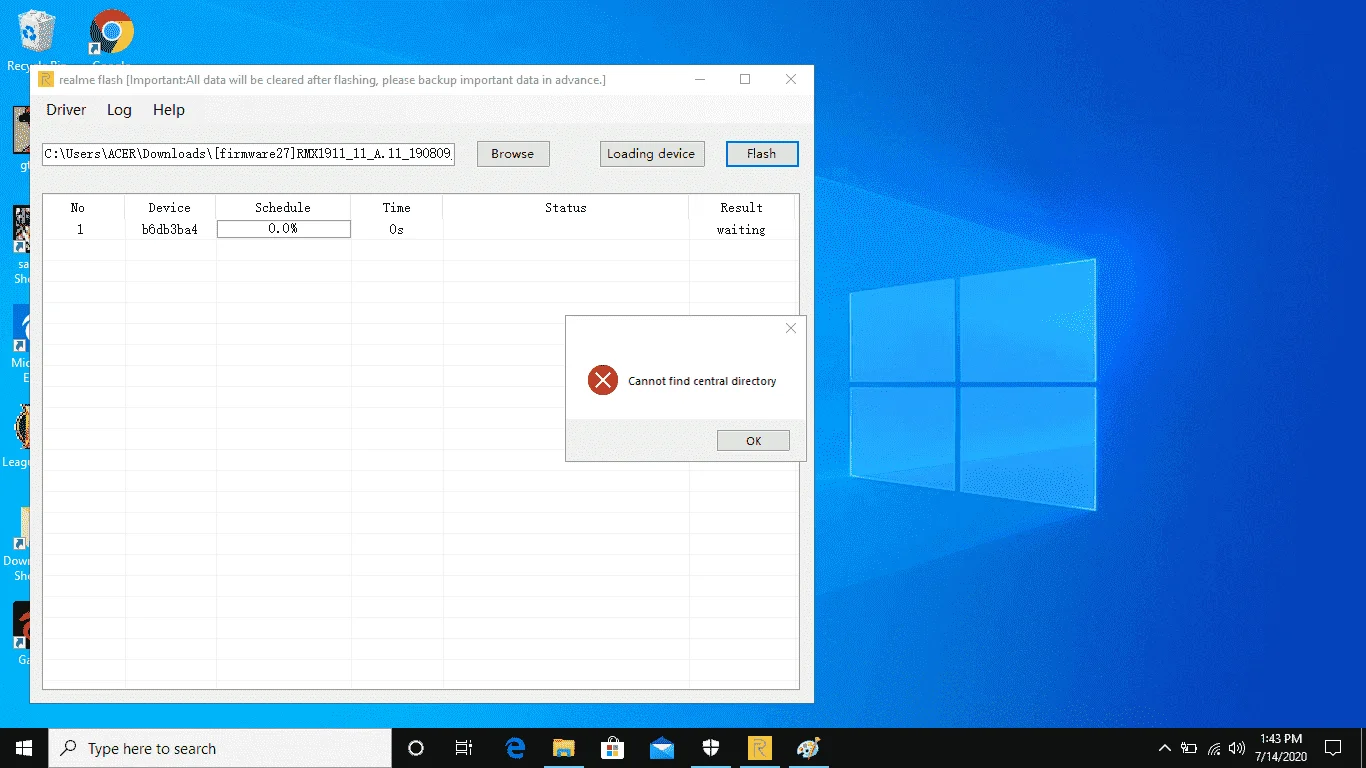
Task: Click the realme flash title bar icon
Action: click(46, 80)
